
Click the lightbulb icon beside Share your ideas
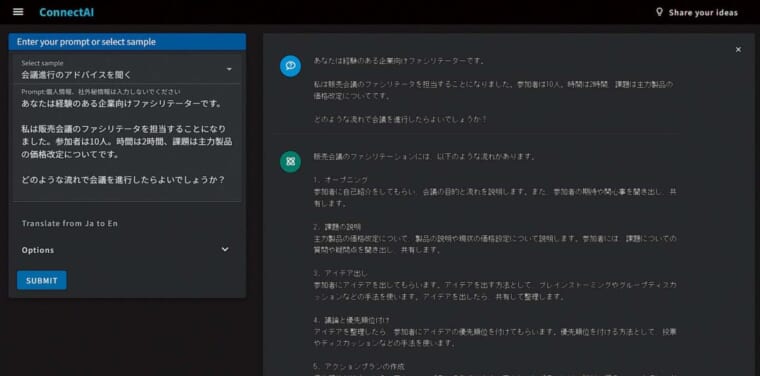click(x=659, y=12)
